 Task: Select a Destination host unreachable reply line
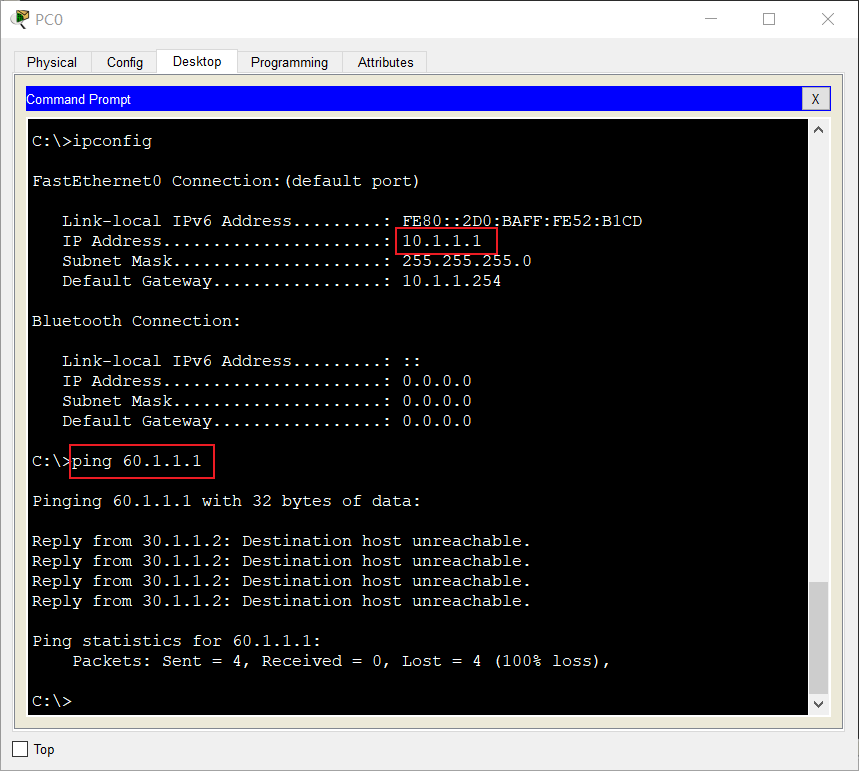[280, 540]
